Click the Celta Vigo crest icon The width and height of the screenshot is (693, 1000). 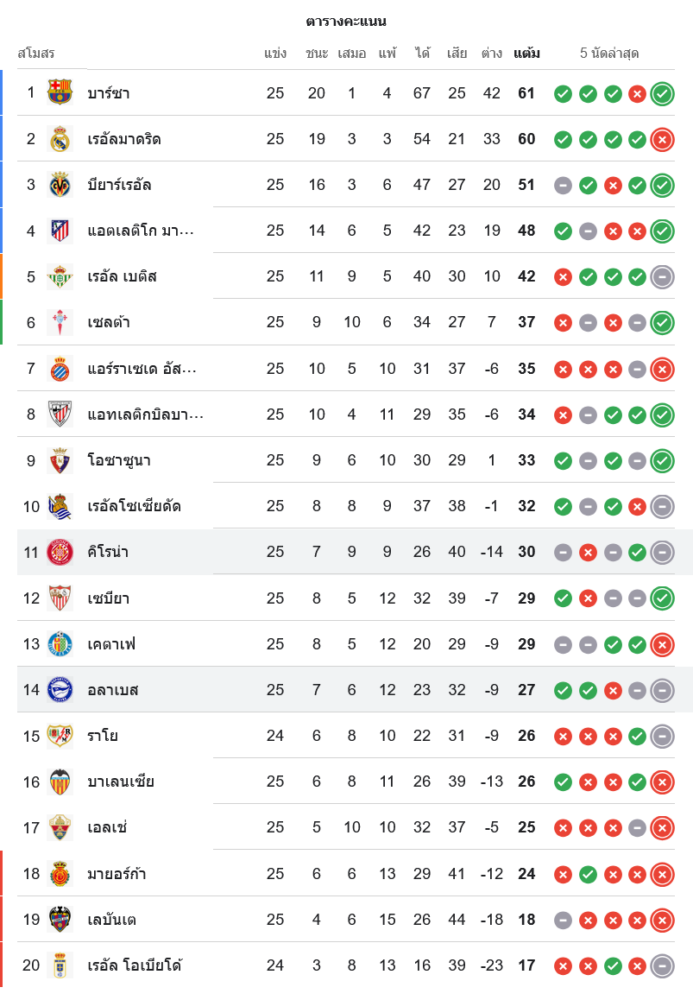60,322
